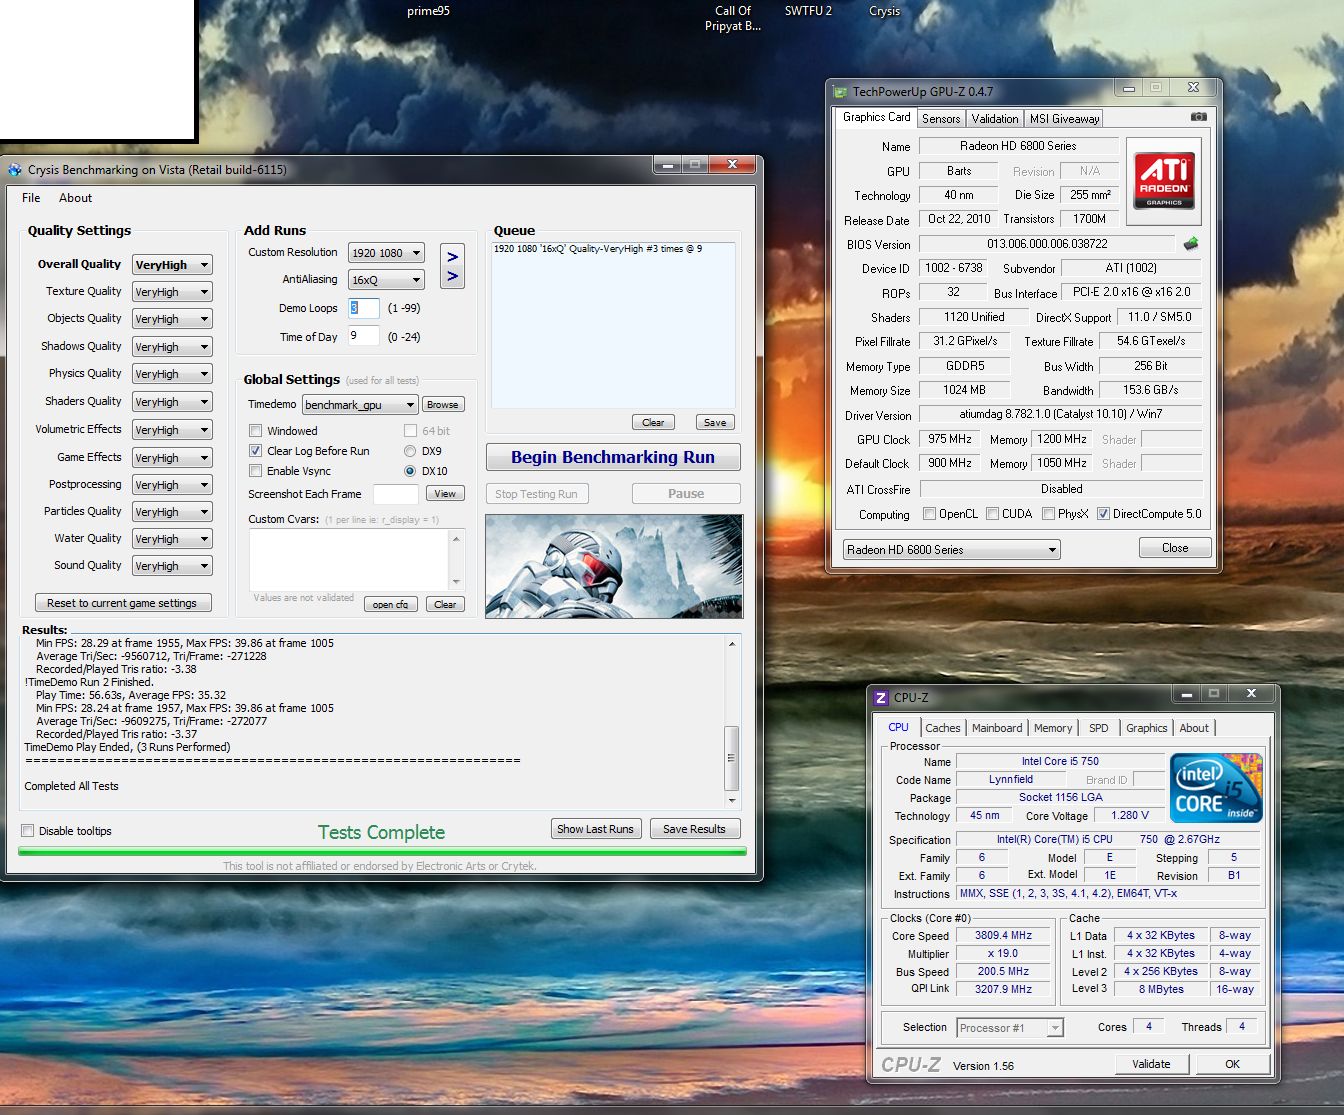Toggle DirectCompute 5.0 checkbox in GPU-Z

[x=1103, y=514]
